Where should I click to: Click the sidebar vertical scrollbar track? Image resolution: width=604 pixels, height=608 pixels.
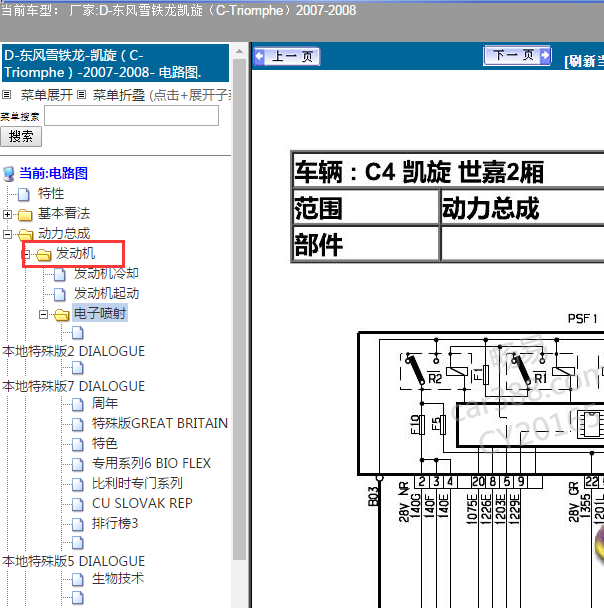click(x=240, y=309)
